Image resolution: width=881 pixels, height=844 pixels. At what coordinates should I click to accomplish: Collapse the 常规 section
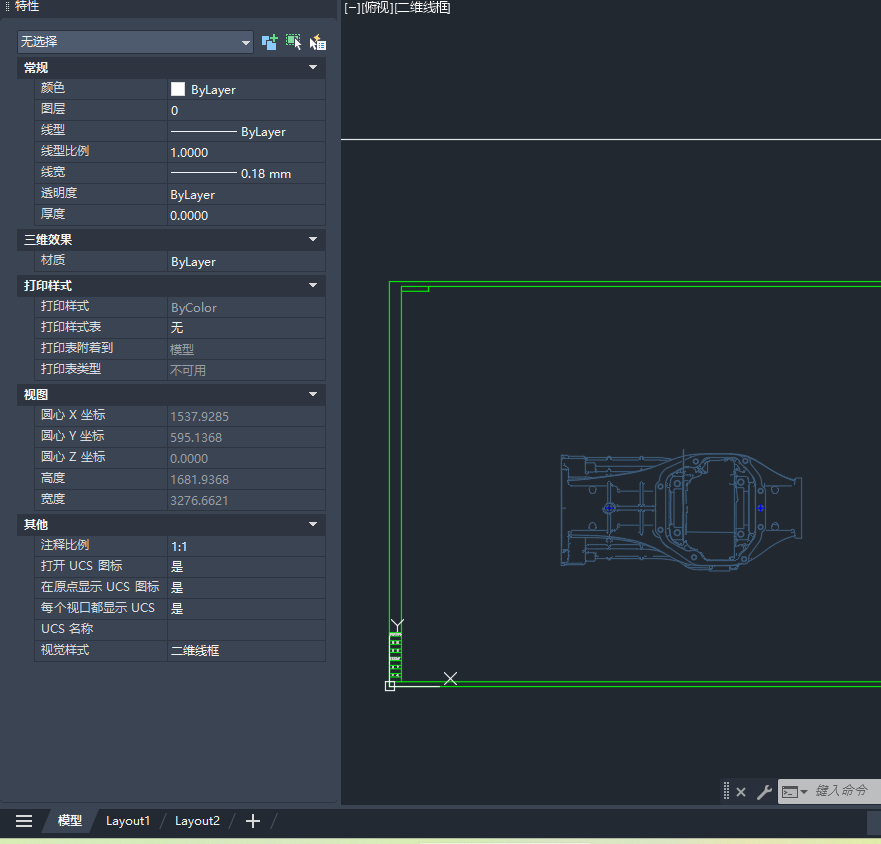(x=313, y=67)
